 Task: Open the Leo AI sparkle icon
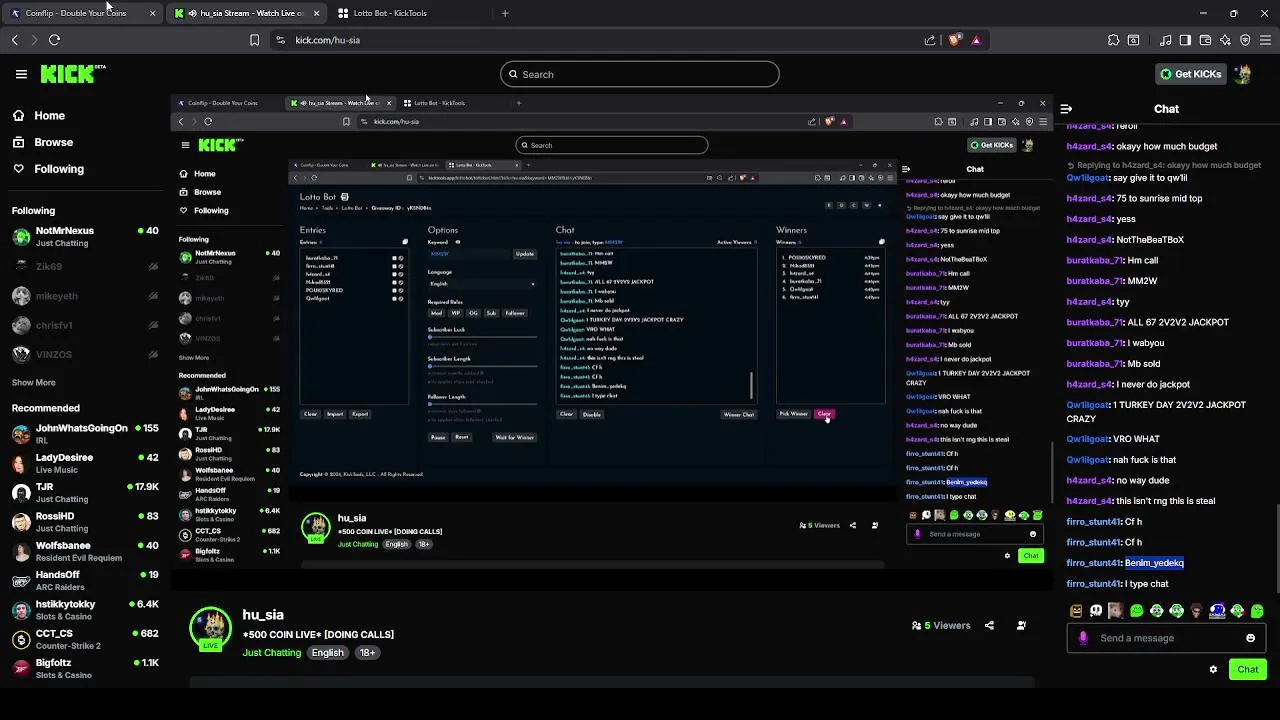[1225, 40]
